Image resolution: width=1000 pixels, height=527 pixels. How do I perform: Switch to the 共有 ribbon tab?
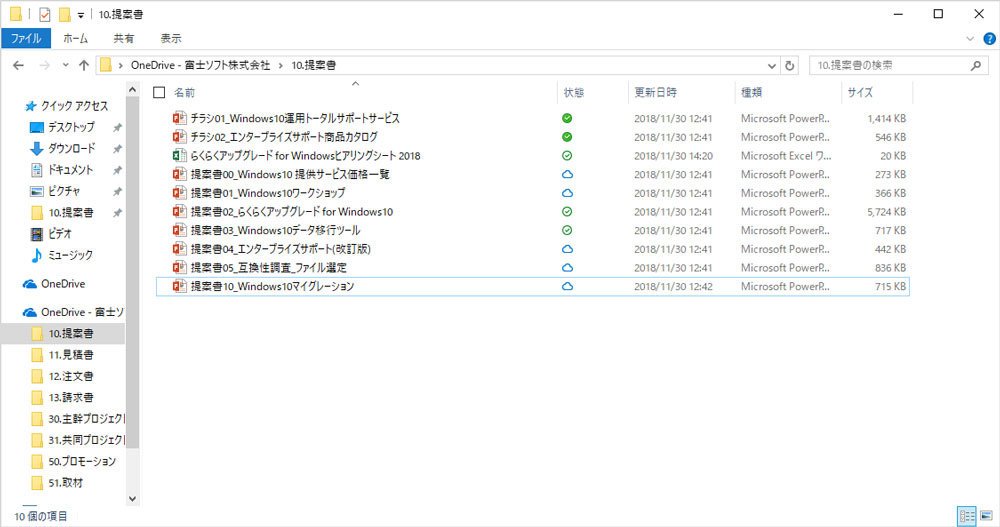[x=124, y=38]
